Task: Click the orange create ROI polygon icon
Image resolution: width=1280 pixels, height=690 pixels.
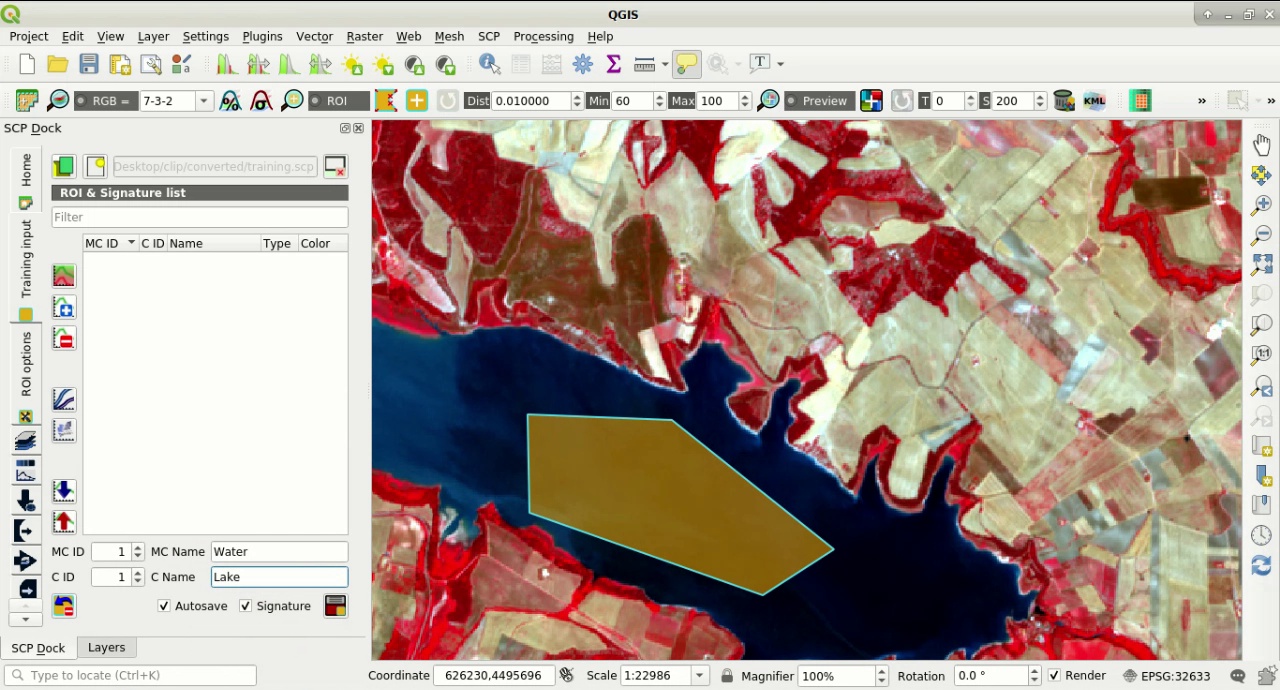Action: pyautogui.click(x=385, y=101)
